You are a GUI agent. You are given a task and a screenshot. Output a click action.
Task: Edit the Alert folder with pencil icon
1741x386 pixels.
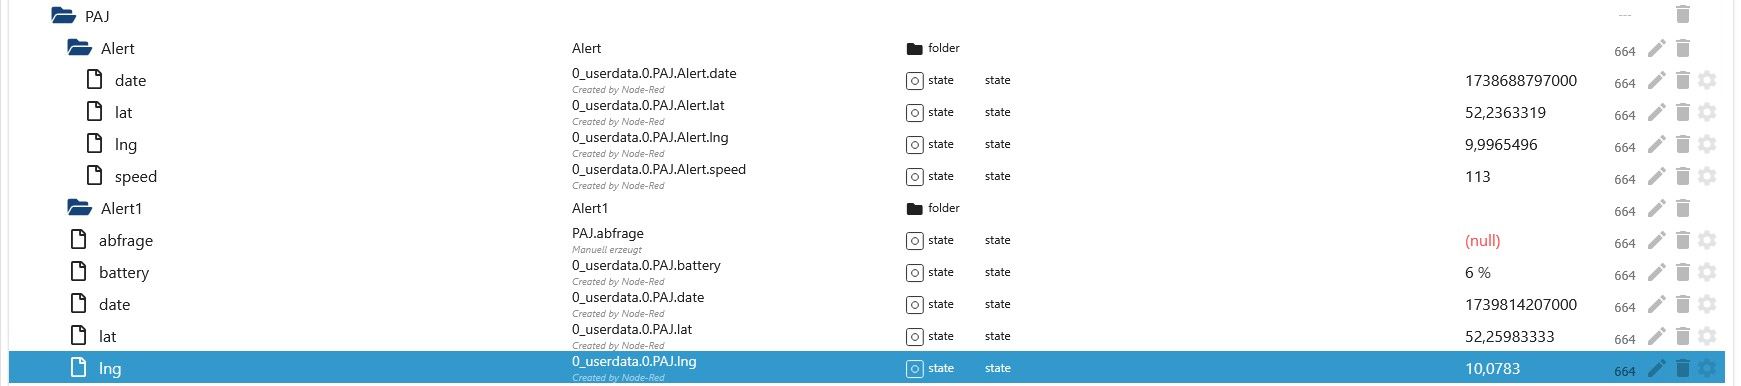[x=1657, y=48]
